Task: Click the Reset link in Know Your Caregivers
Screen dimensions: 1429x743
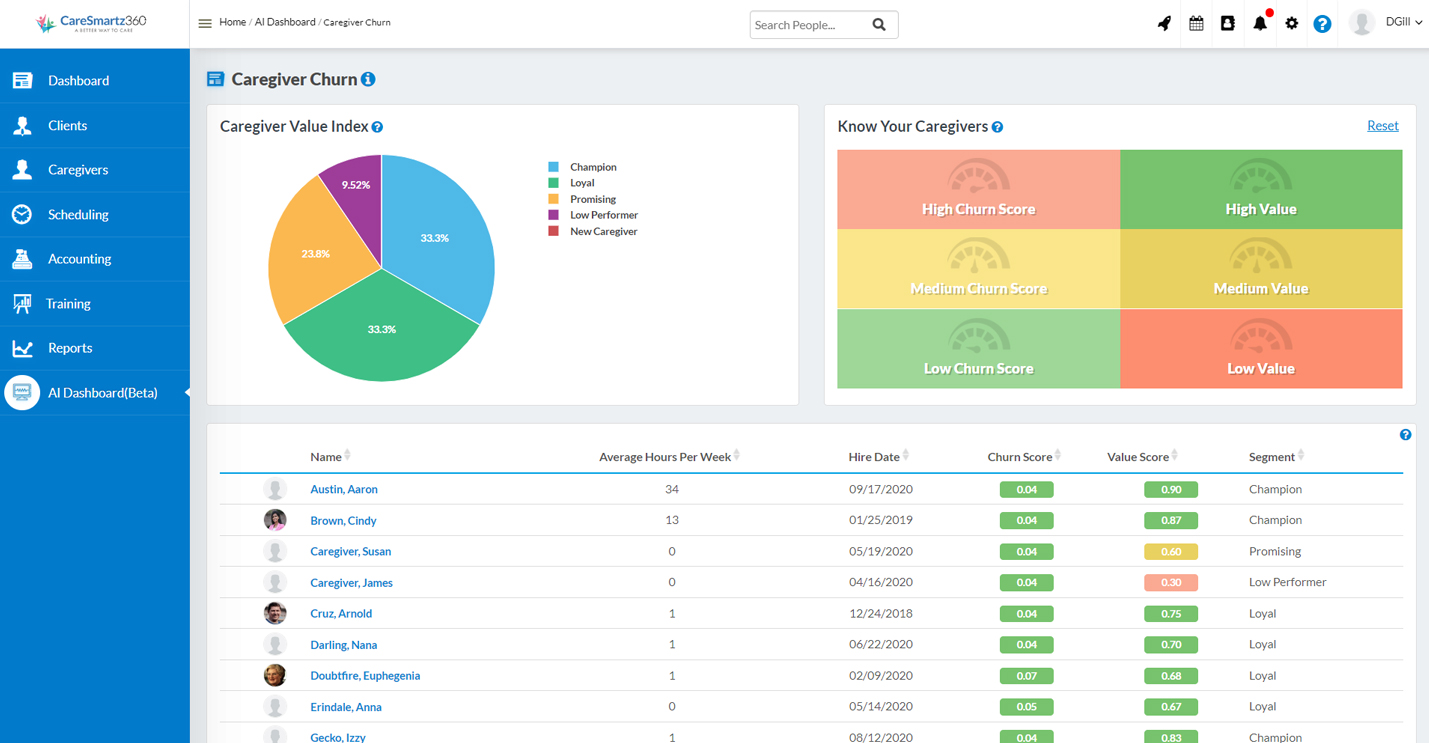Action: (x=1382, y=125)
